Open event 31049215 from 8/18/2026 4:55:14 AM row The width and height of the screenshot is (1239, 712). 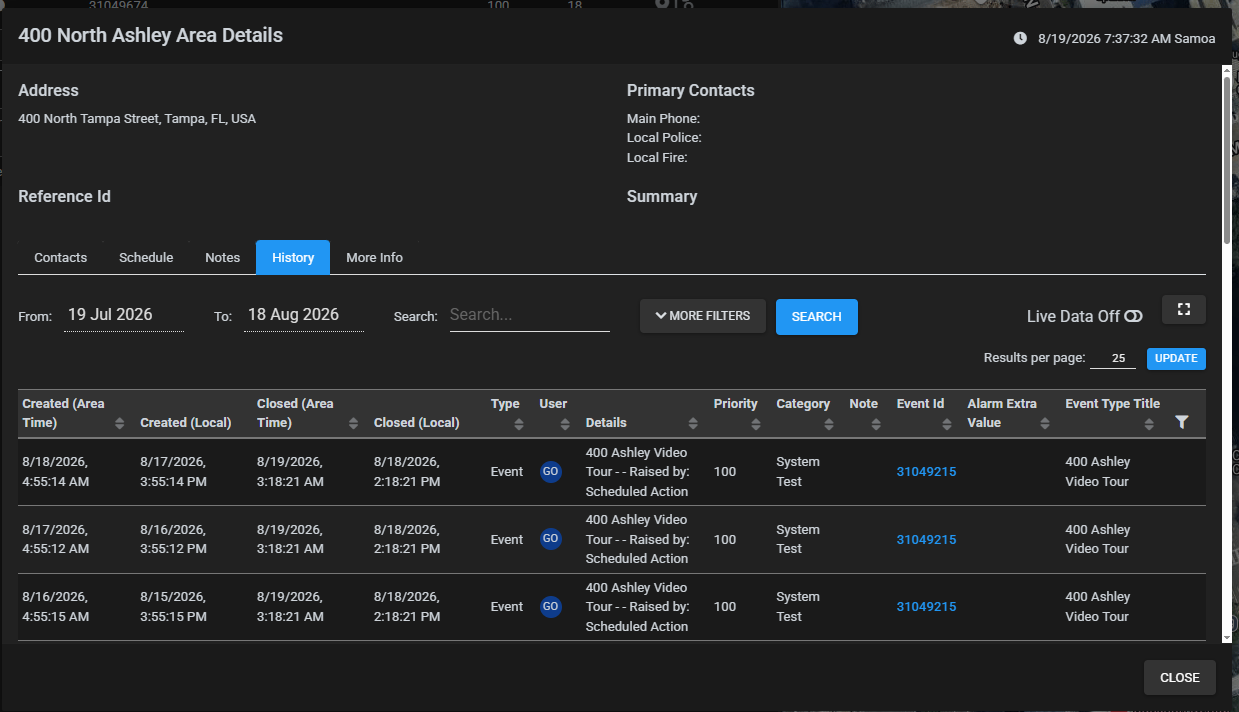926,472
